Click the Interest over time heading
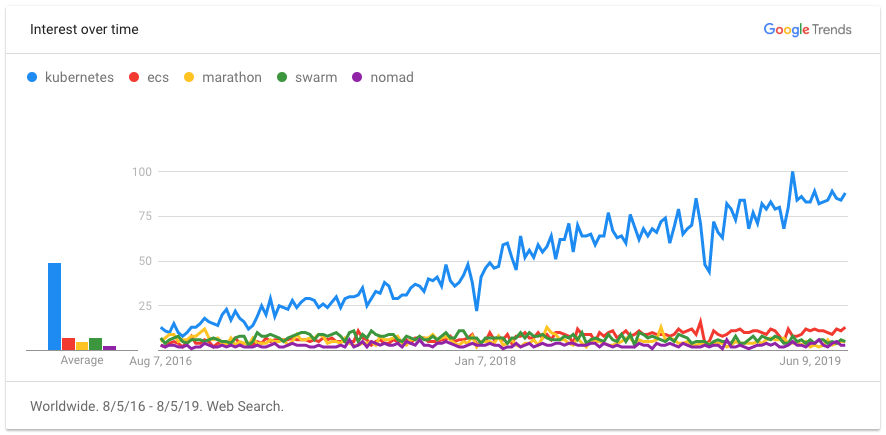 (x=84, y=29)
